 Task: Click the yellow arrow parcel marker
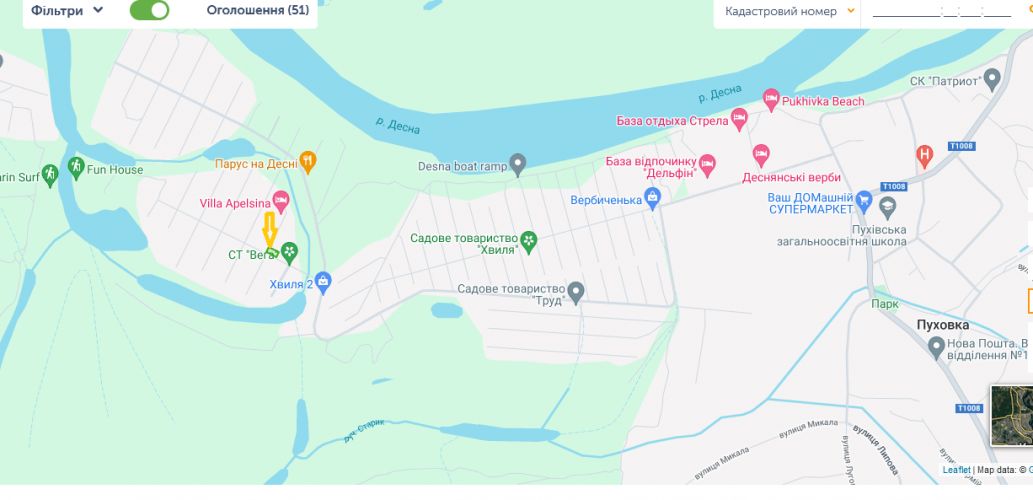point(269,229)
